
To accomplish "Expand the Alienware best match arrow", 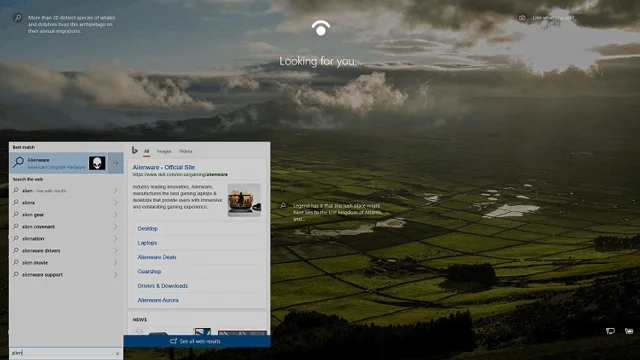I will pos(116,163).
